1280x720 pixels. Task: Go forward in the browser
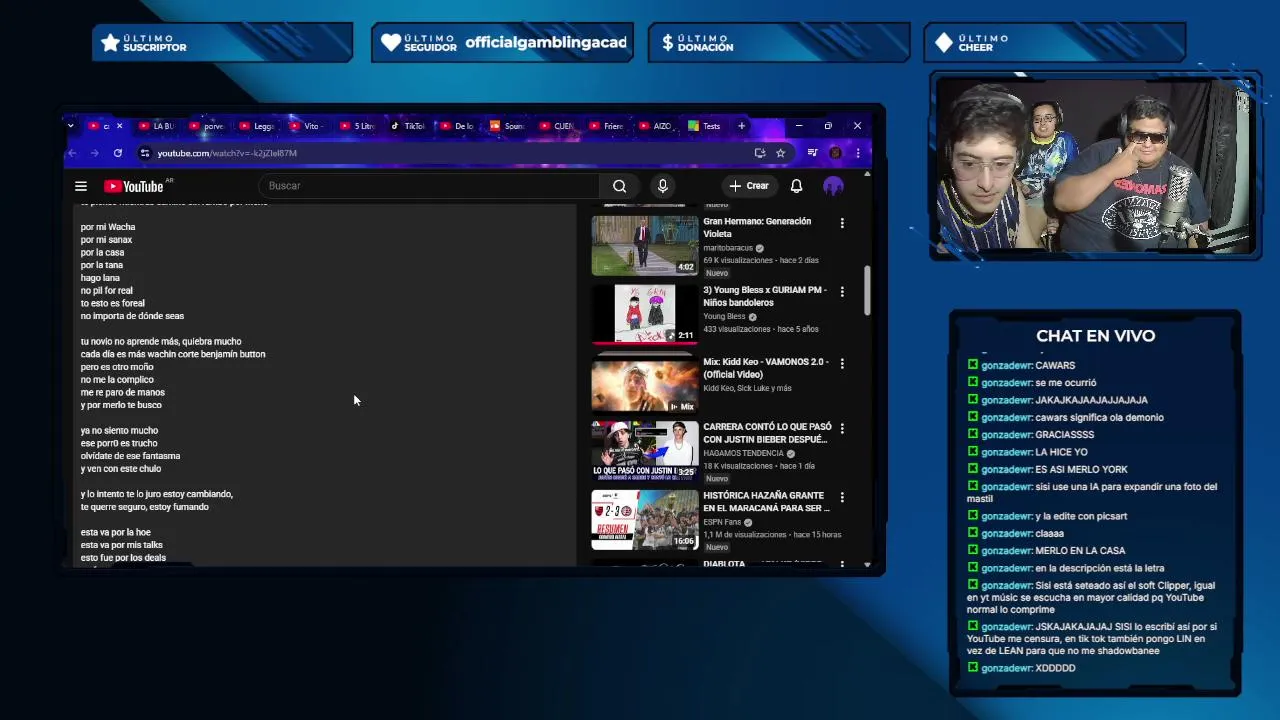point(94,153)
